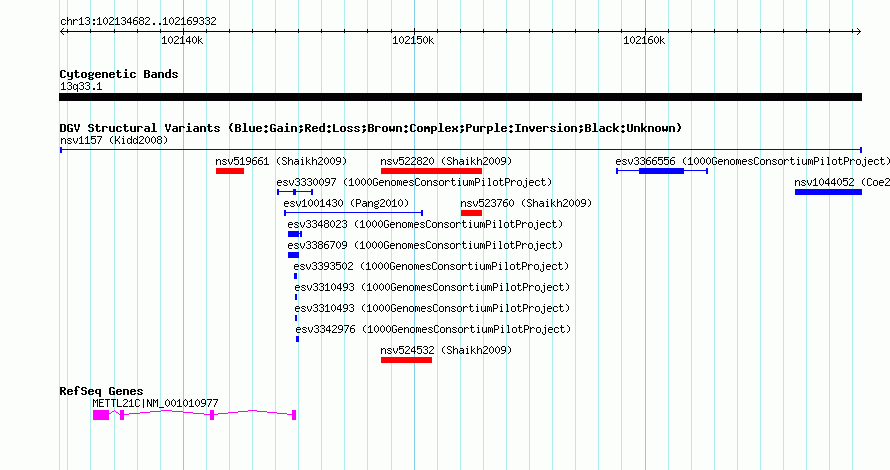Click the small blue esv3393502 glyph
890x470 pixels.
coord(295,276)
